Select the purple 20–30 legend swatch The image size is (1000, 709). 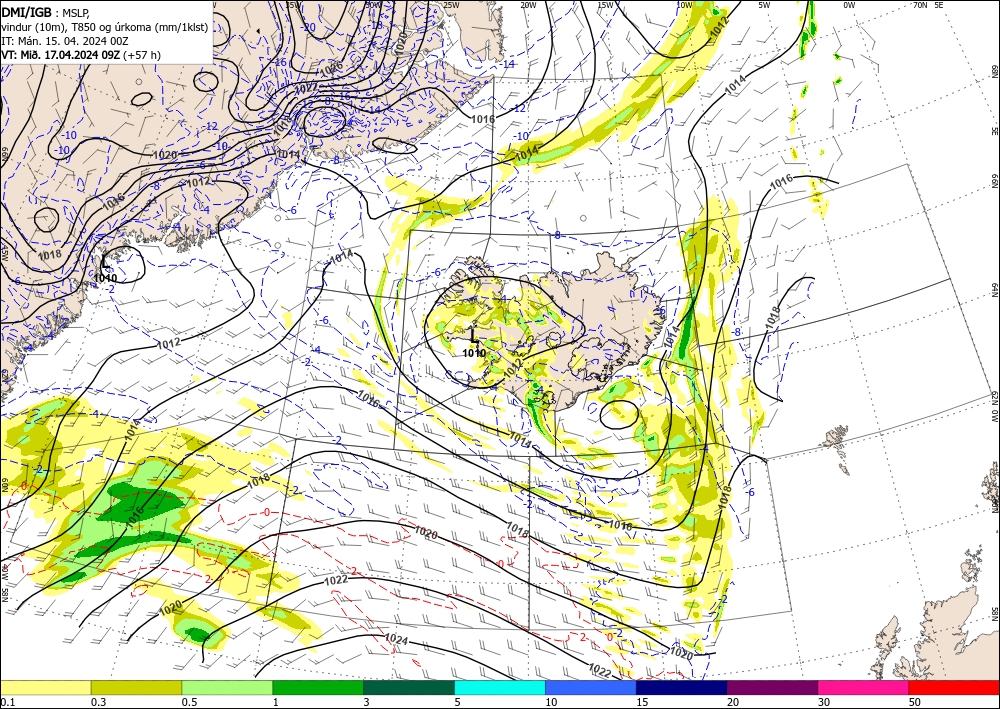click(772, 687)
